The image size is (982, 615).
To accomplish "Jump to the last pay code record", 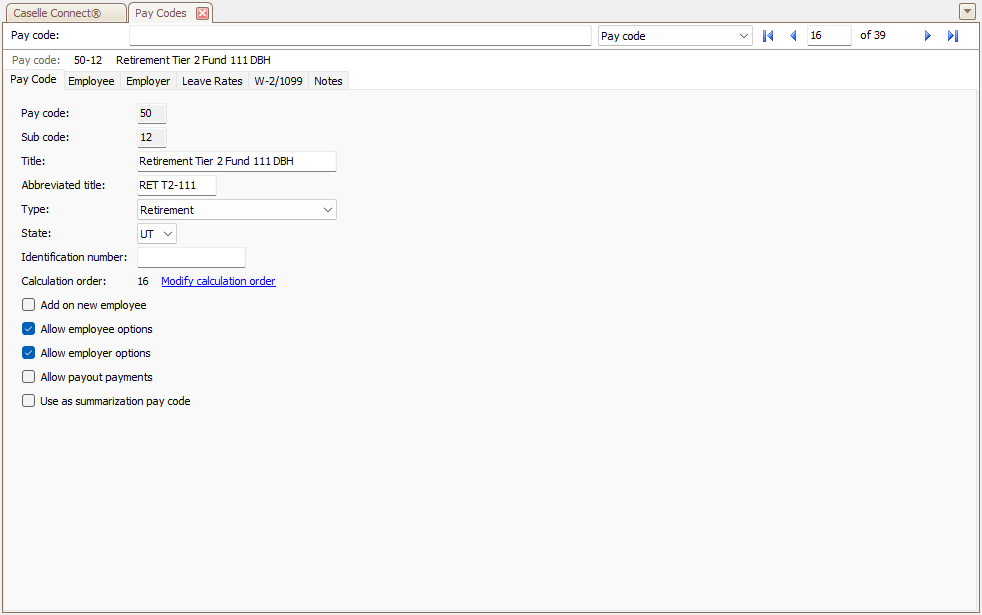I will click(x=952, y=36).
